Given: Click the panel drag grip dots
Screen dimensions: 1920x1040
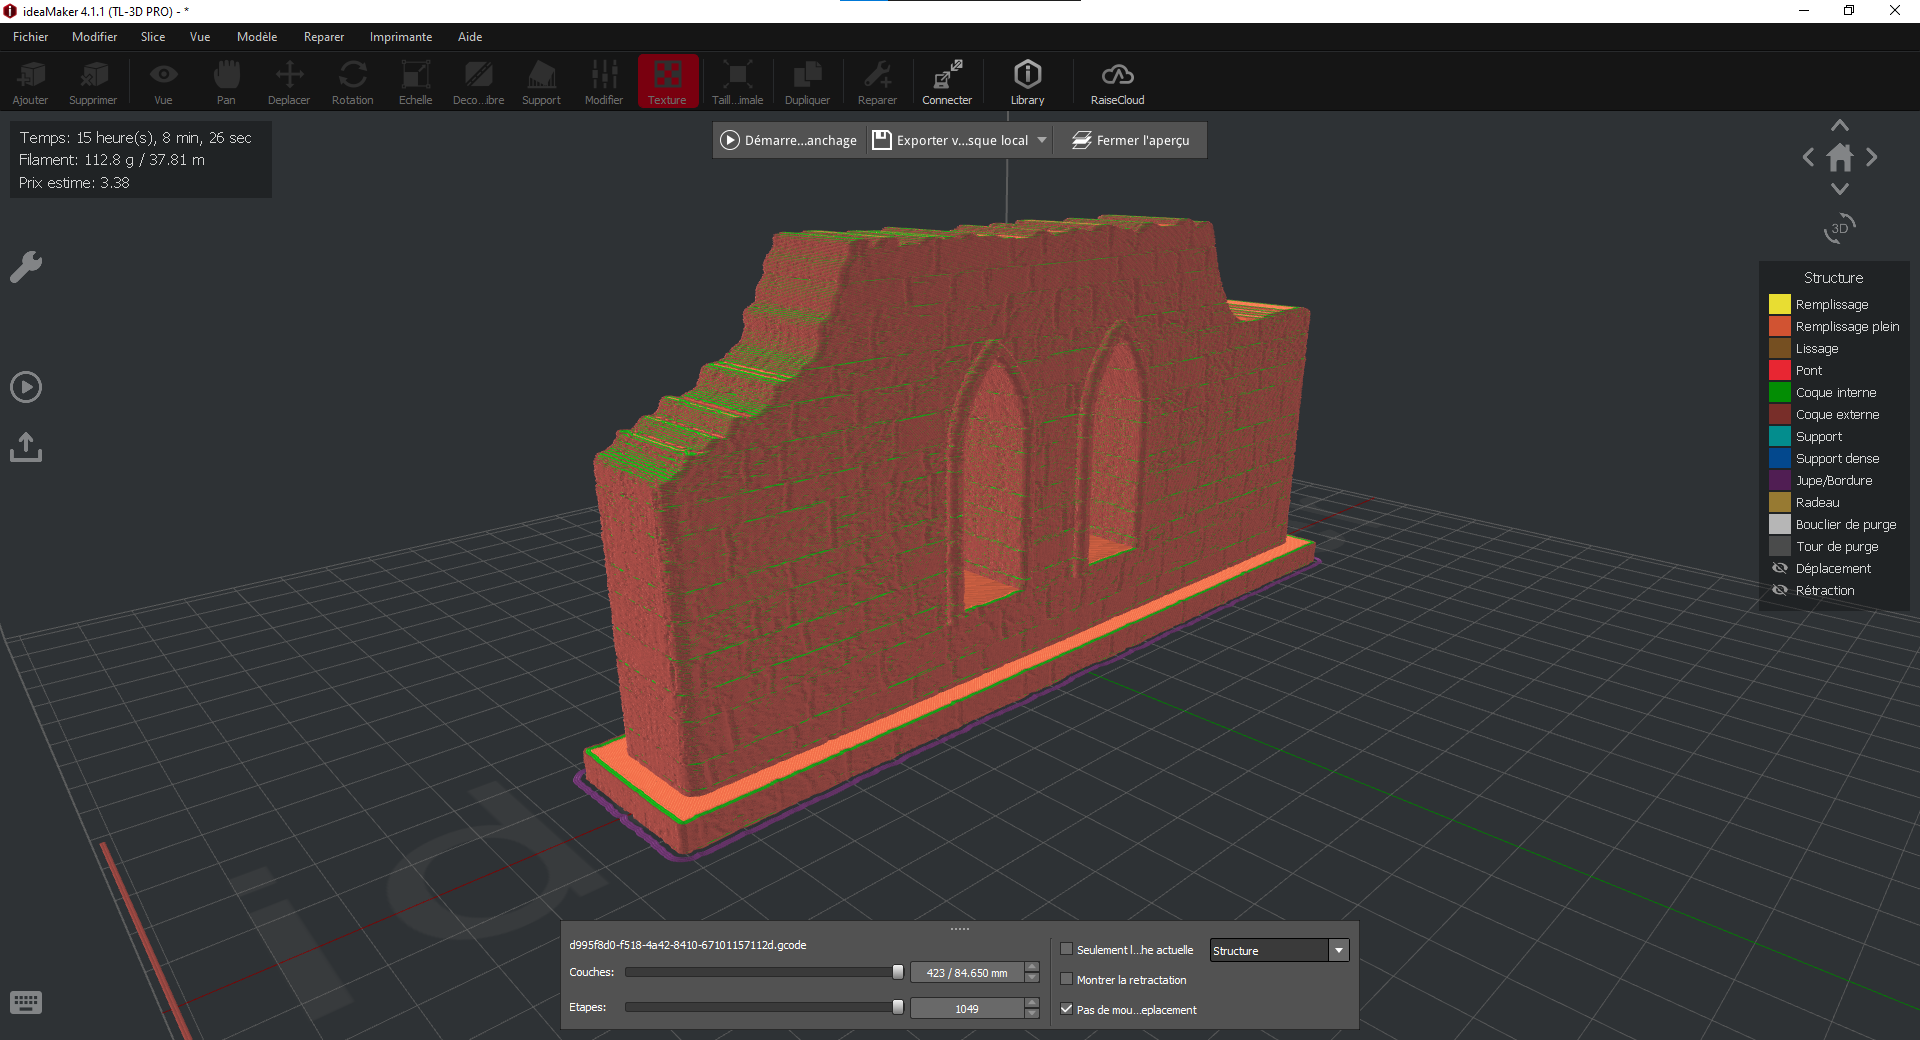Looking at the screenshot, I should pos(960,929).
